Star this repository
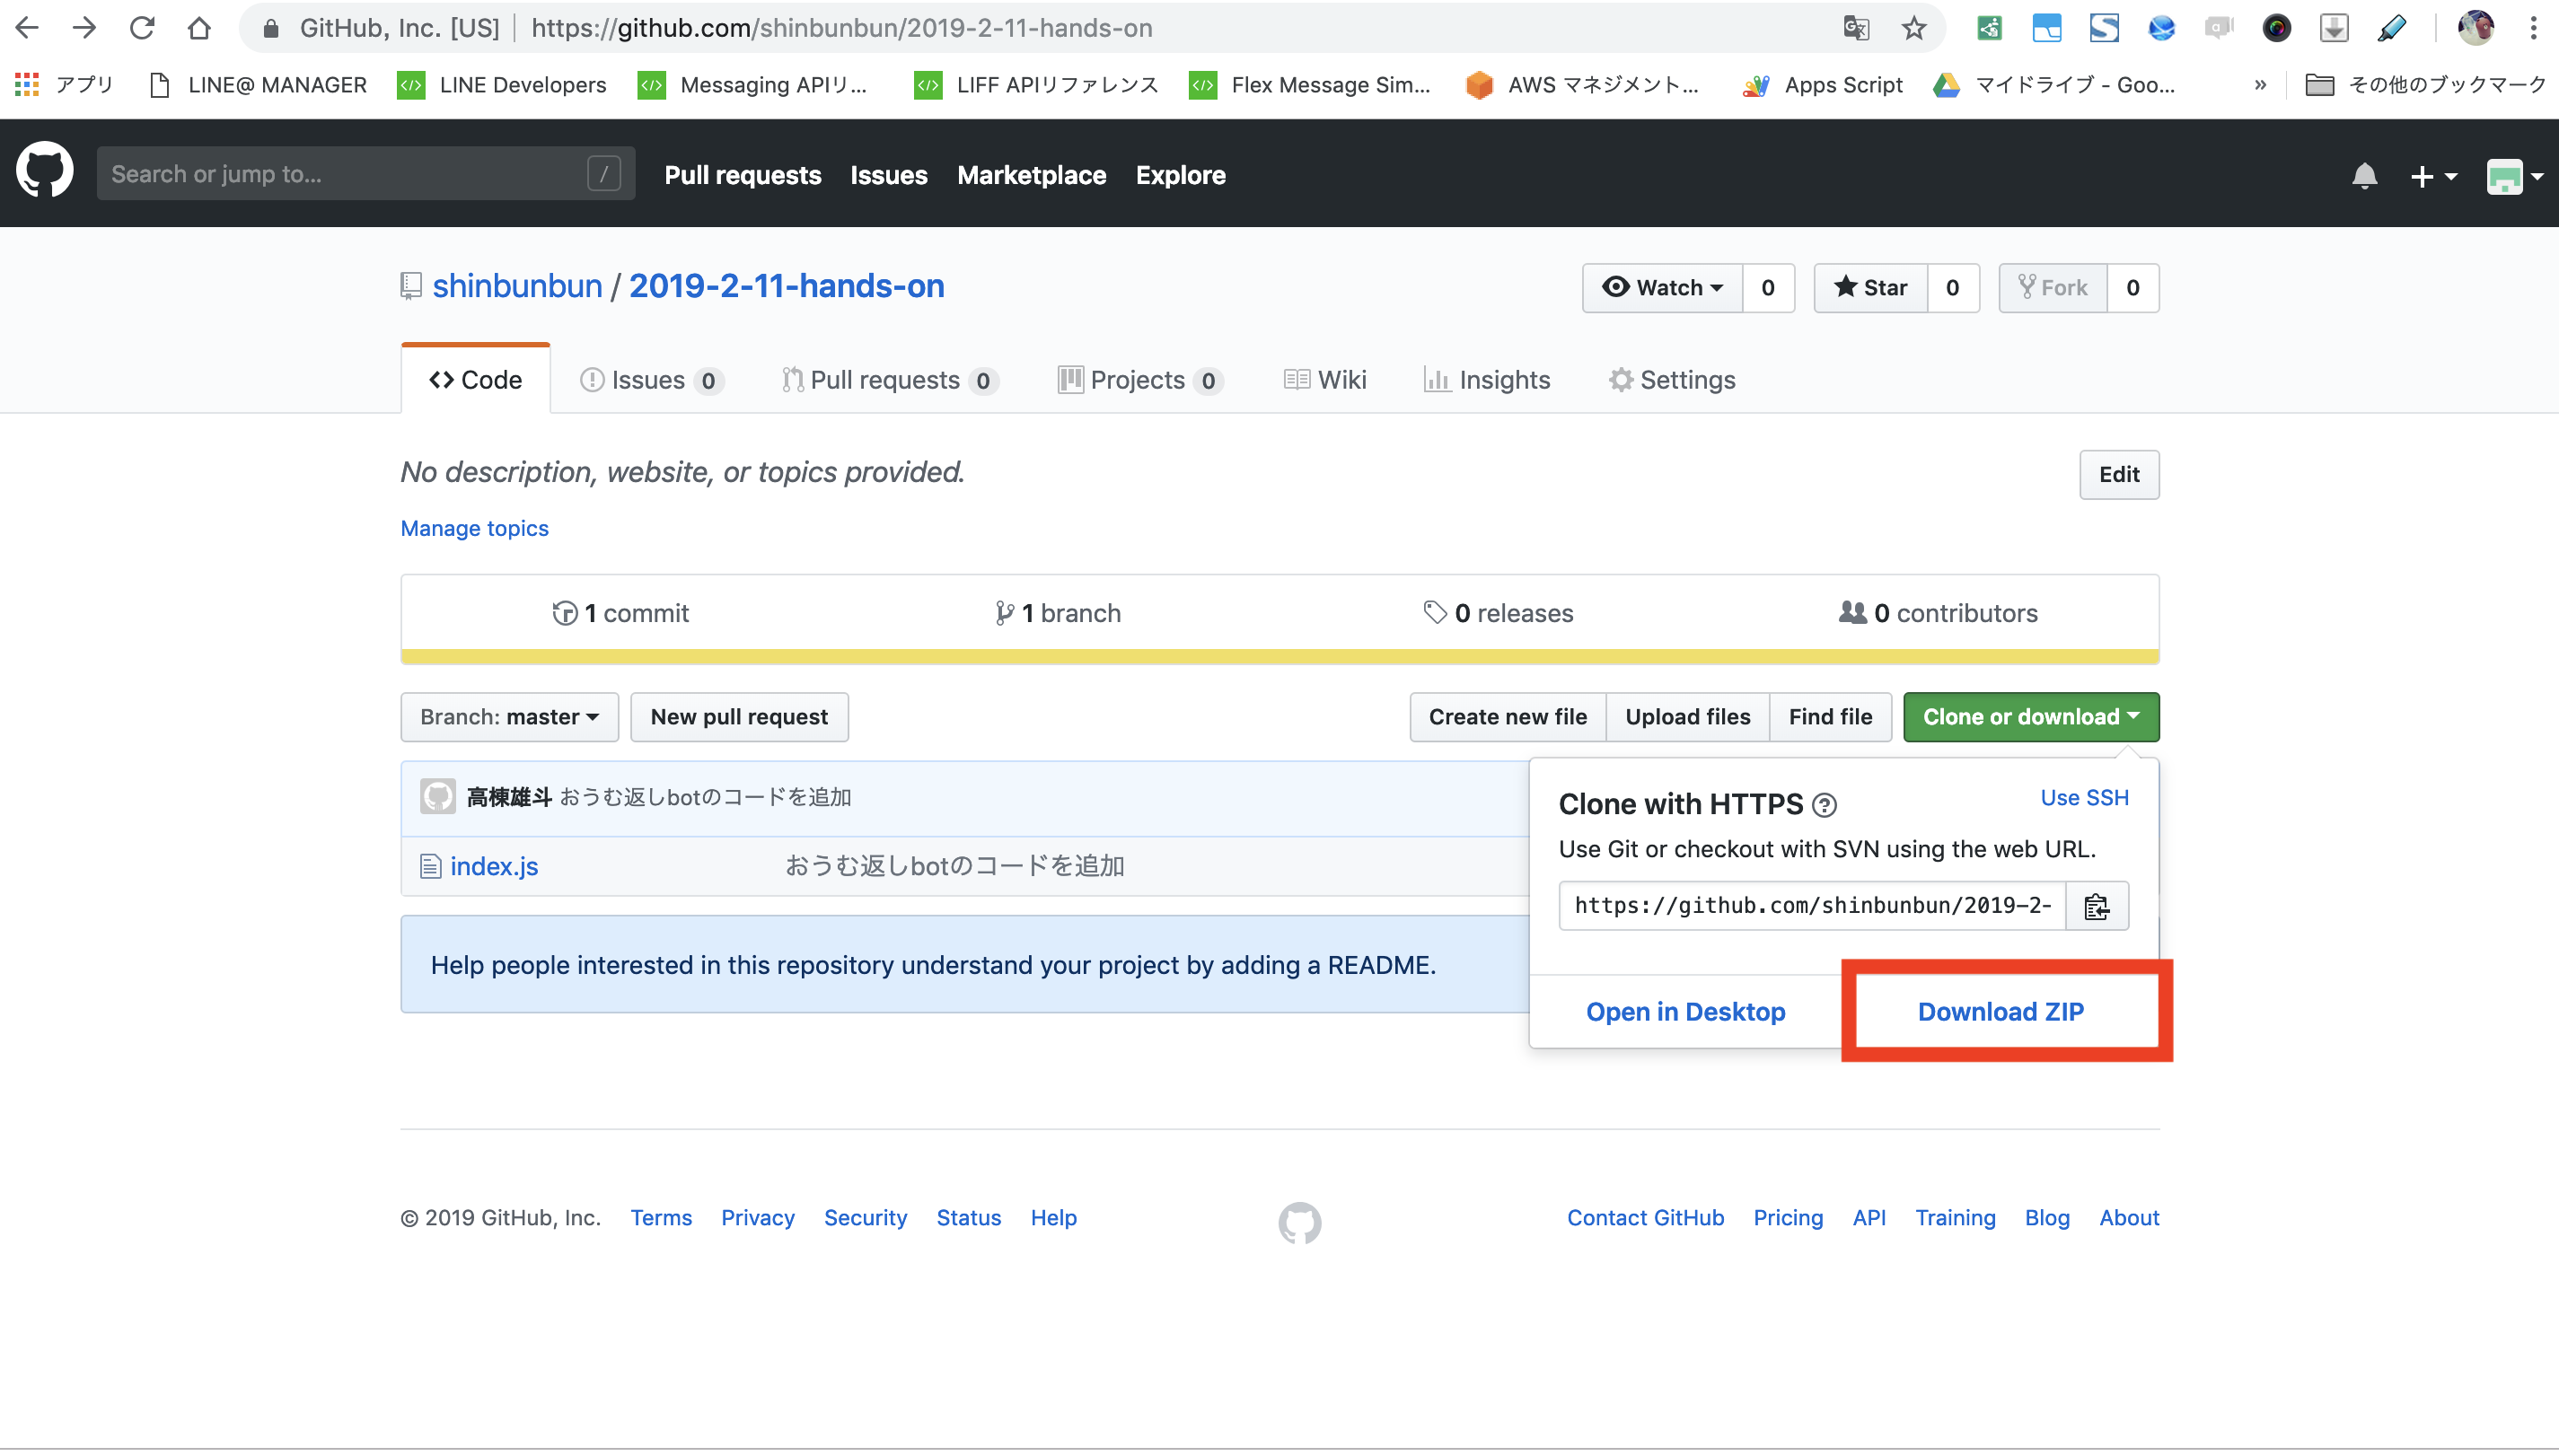Viewport: 2559px width, 1456px height. click(x=1871, y=288)
